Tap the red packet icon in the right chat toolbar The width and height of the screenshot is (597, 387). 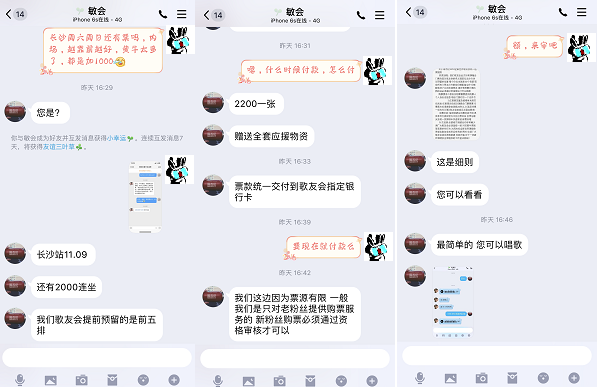click(512, 377)
